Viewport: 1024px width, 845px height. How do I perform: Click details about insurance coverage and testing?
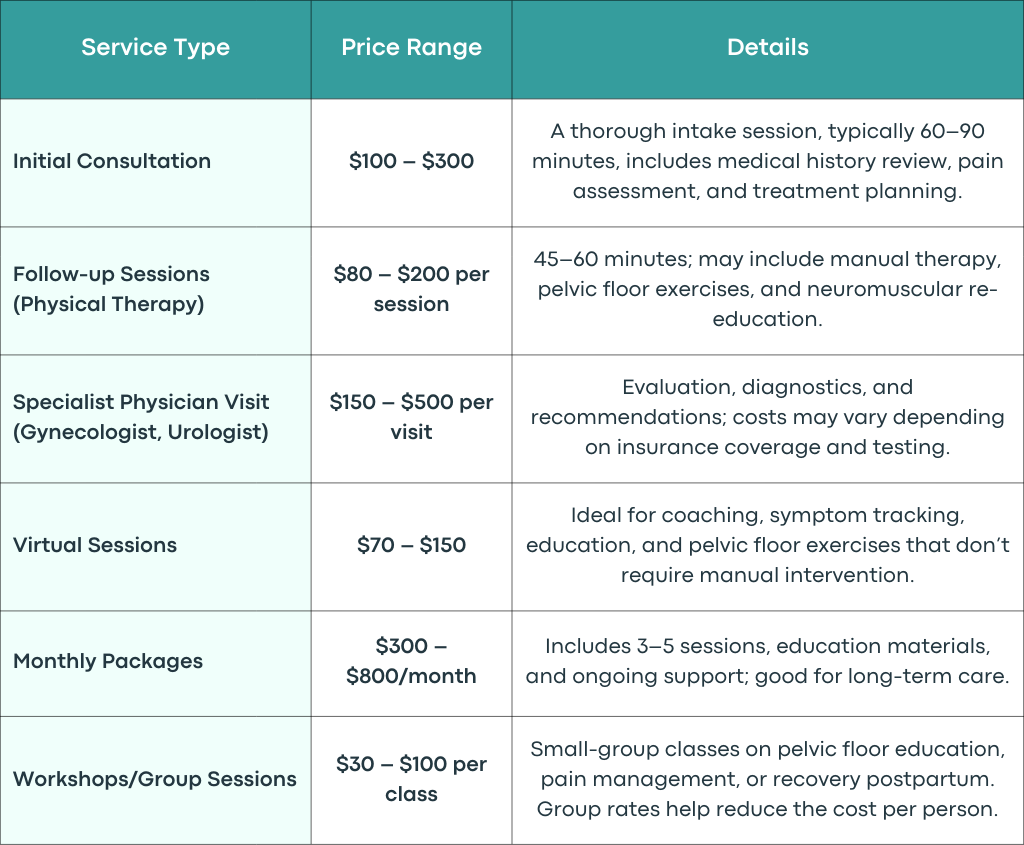767,417
